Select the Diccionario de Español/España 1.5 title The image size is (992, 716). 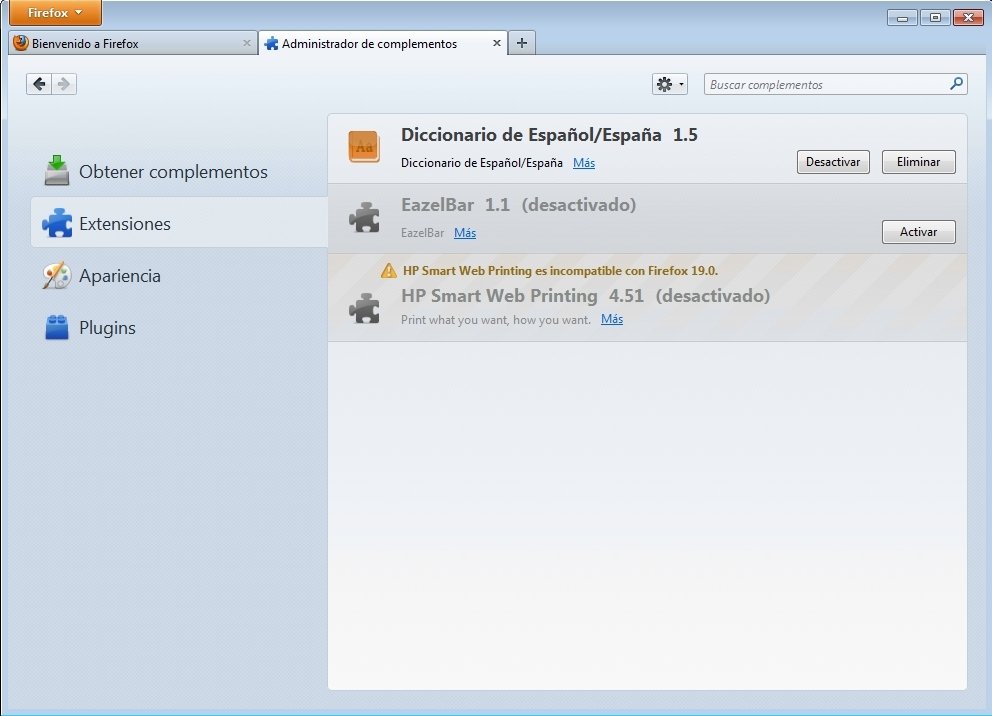[549, 135]
